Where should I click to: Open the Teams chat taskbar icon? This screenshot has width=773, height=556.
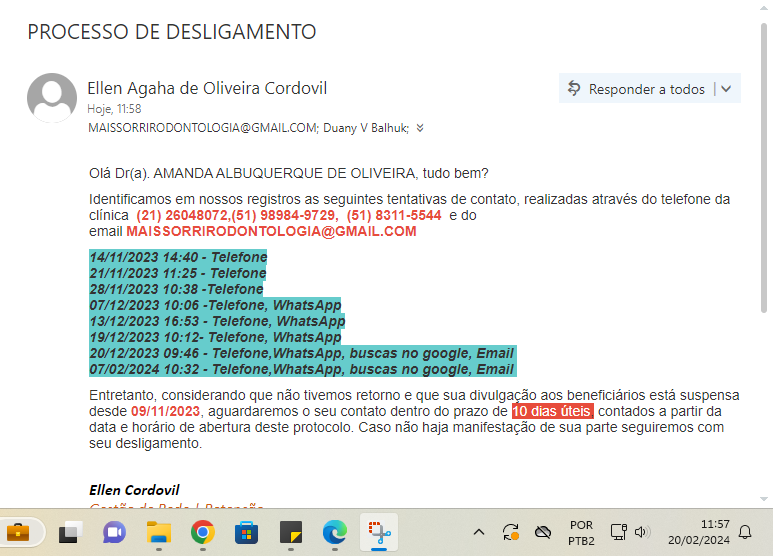114,532
